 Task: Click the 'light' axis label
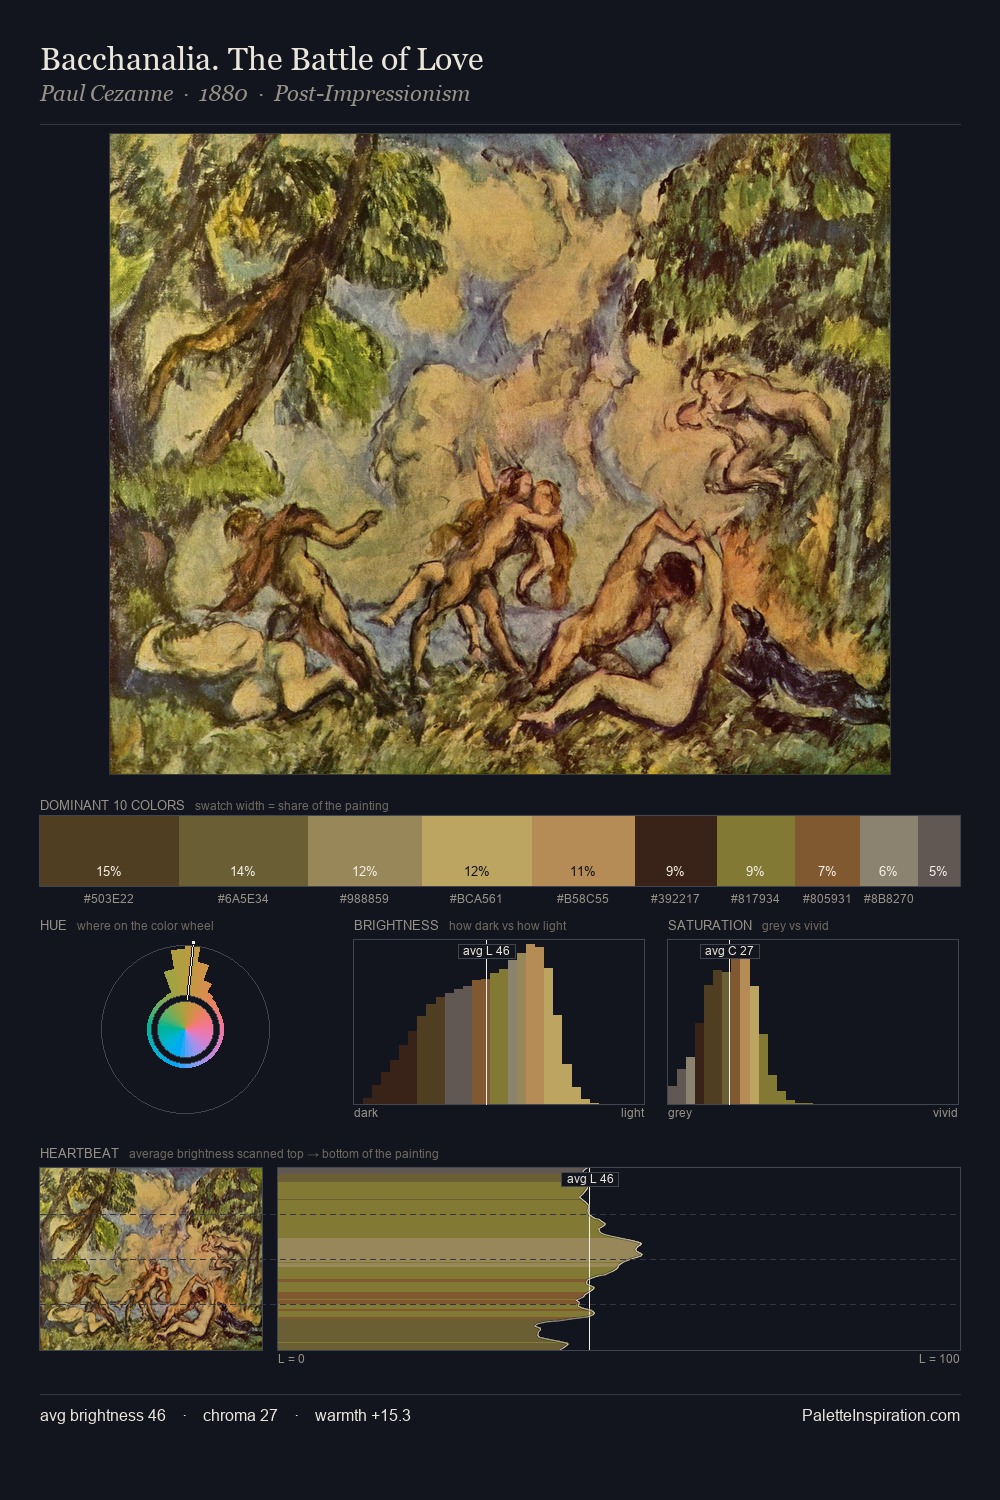click(x=633, y=1113)
